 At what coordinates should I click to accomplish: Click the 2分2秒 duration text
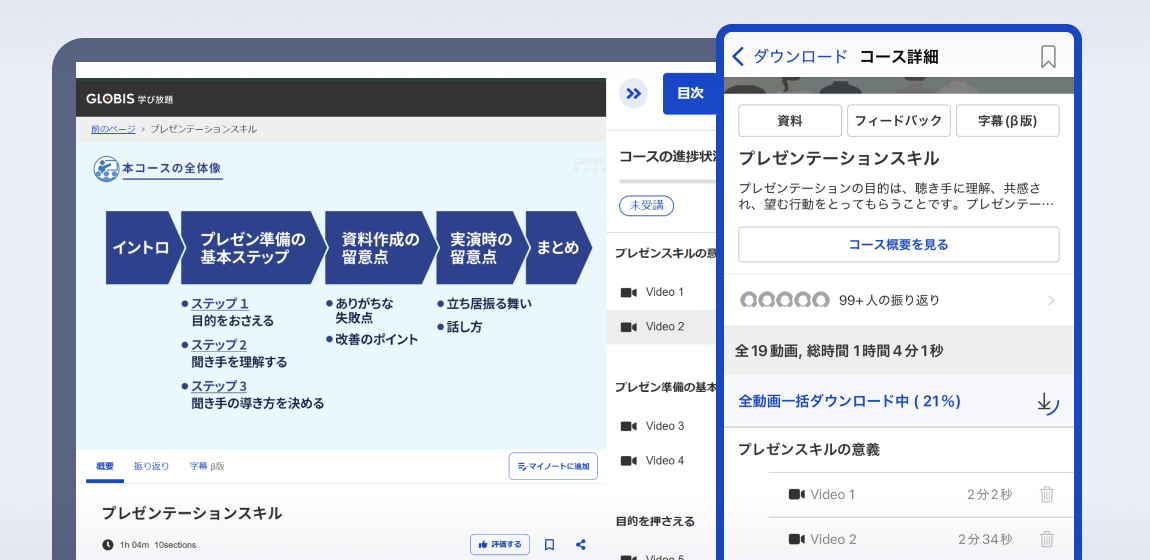pos(990,495)
